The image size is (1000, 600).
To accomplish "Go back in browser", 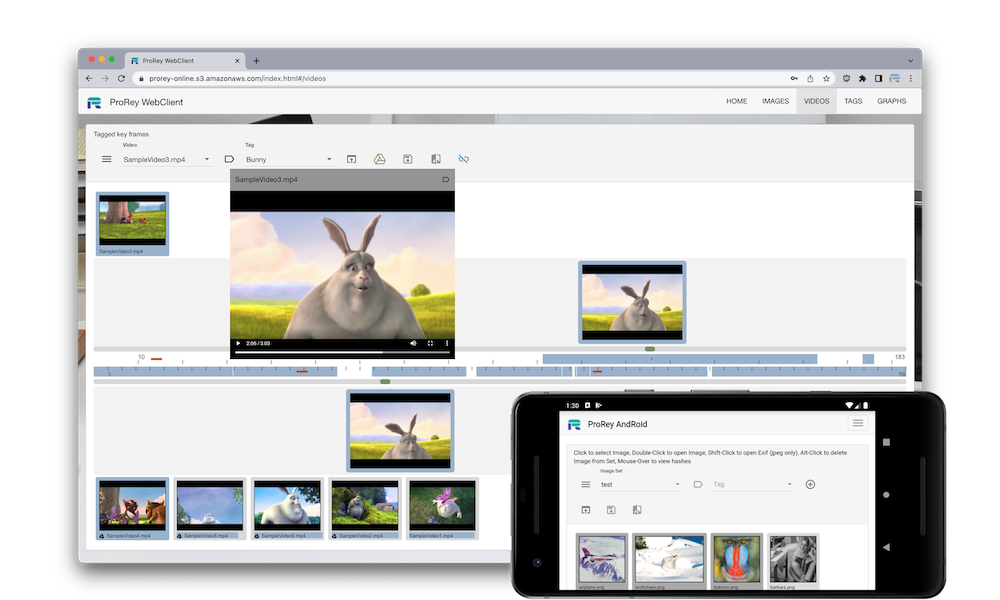I will (x=89, y=78).
